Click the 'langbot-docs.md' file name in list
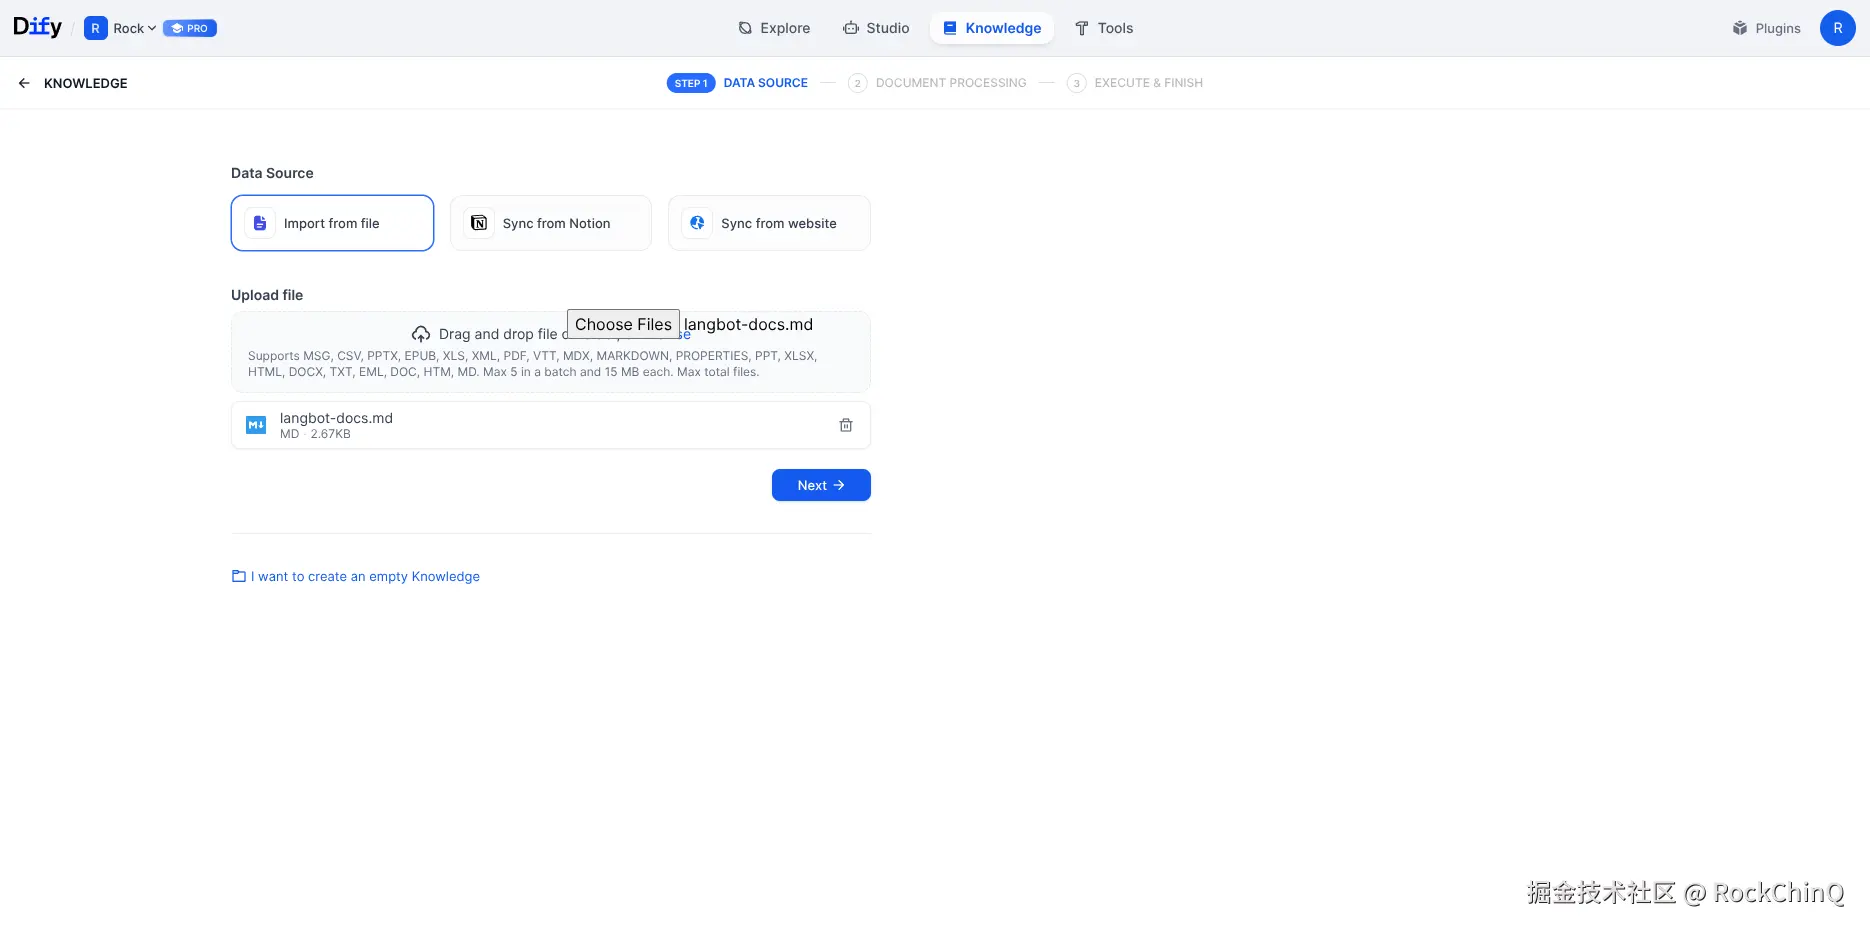1870x932 pixels. coord(336,418)
